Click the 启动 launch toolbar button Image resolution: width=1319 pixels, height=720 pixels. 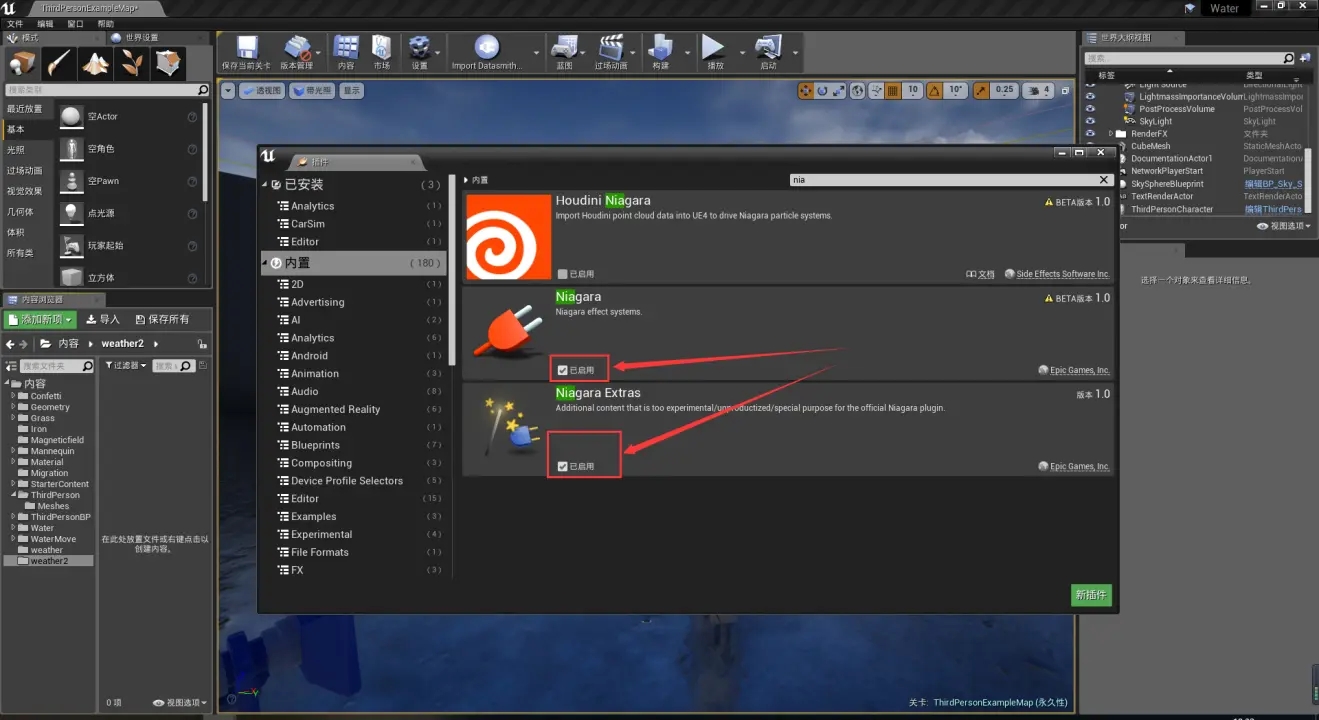click(x=768, y=53)
